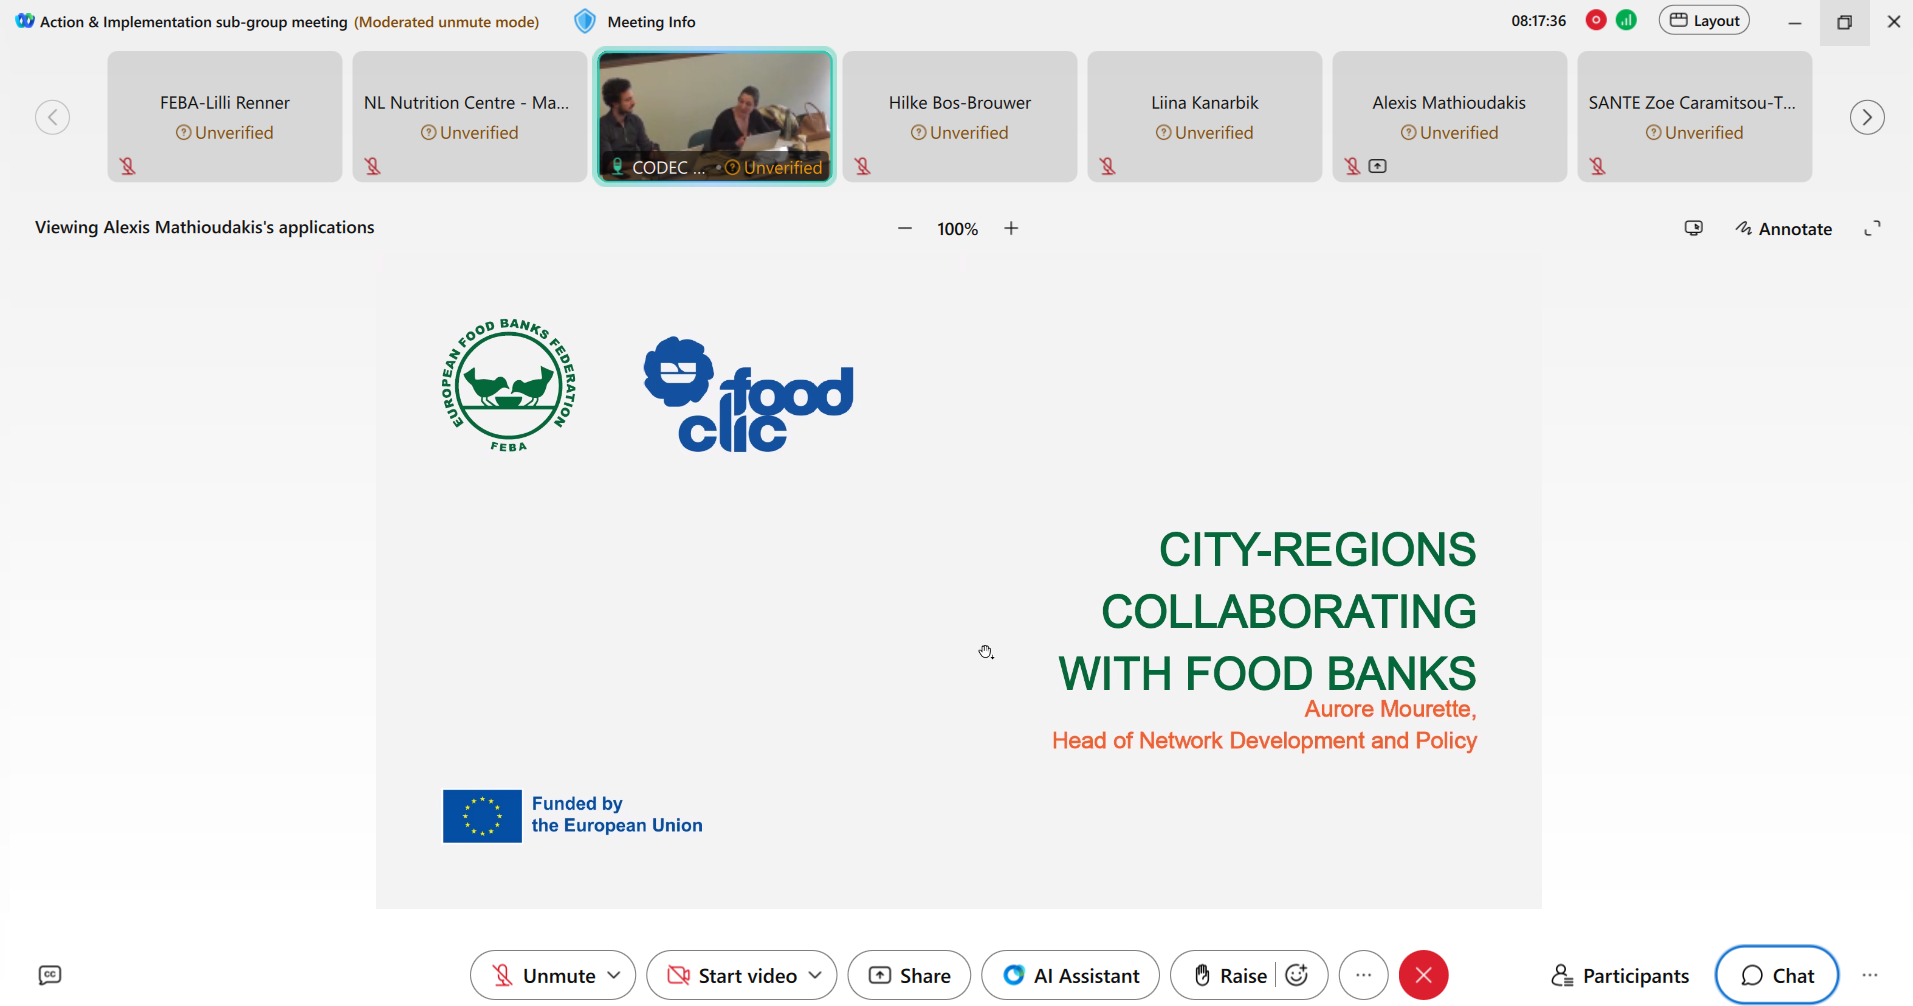
Task: Click the muted mic icon on Hilke Bos-Brouwer
Action: (x=863, y=166)
